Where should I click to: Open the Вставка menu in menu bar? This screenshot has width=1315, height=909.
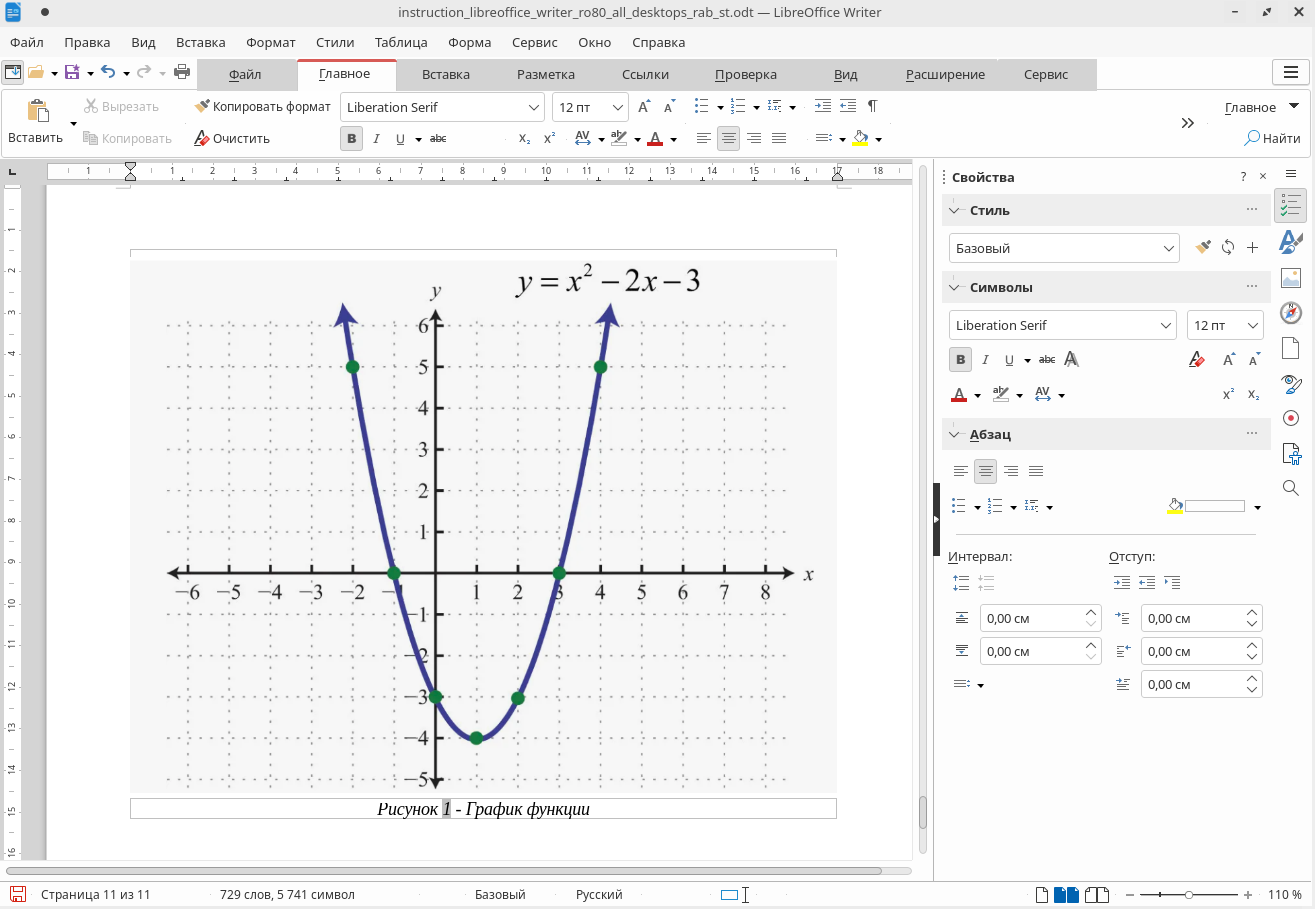(200, 43)
